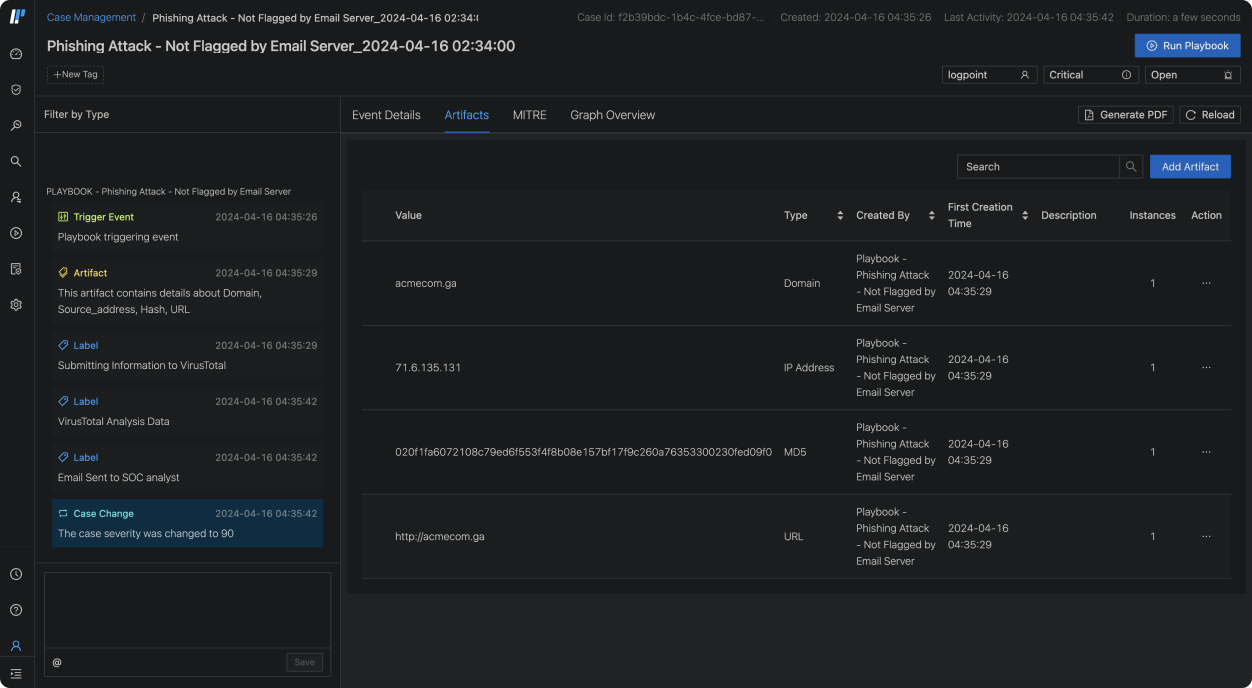Open the playbook play-circle sidebar icon
Image resolution: width=1252 pixels, height=688 pixels.
click(x=16, y=233)
